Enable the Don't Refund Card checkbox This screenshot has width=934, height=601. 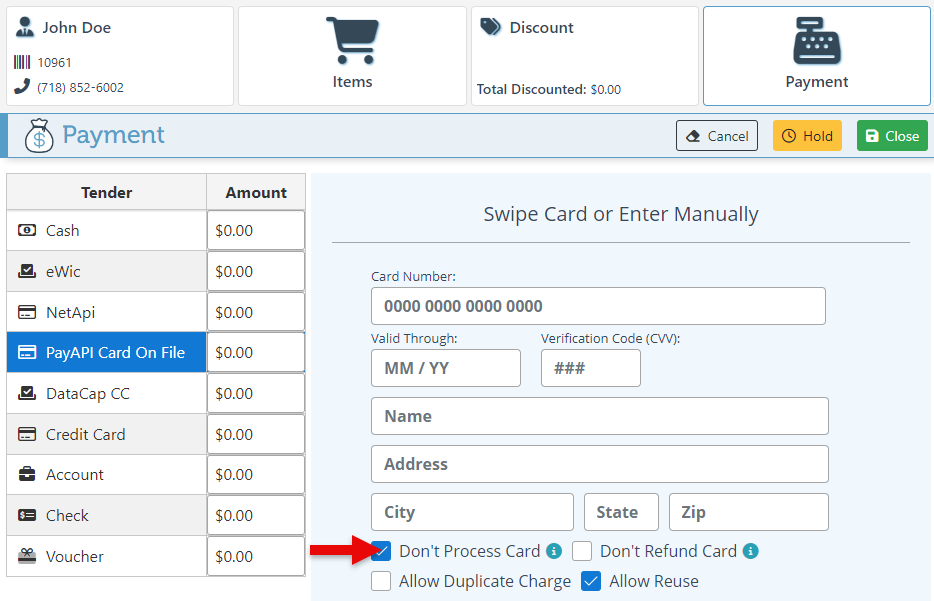[x=582, y=551]
